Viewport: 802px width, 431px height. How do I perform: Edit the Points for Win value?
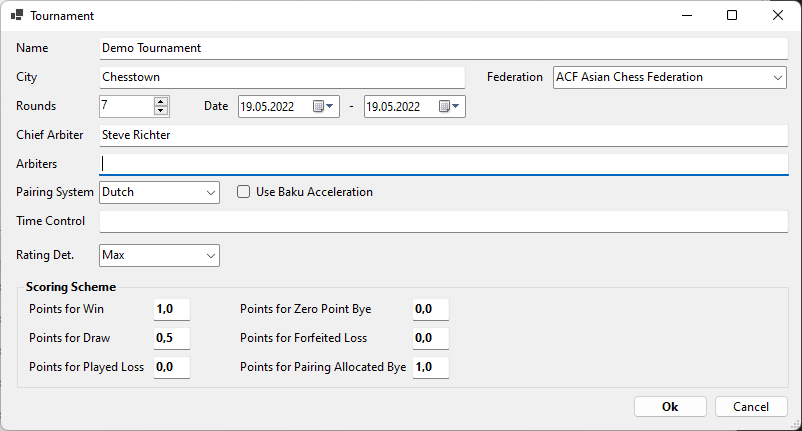pos(171,310)
